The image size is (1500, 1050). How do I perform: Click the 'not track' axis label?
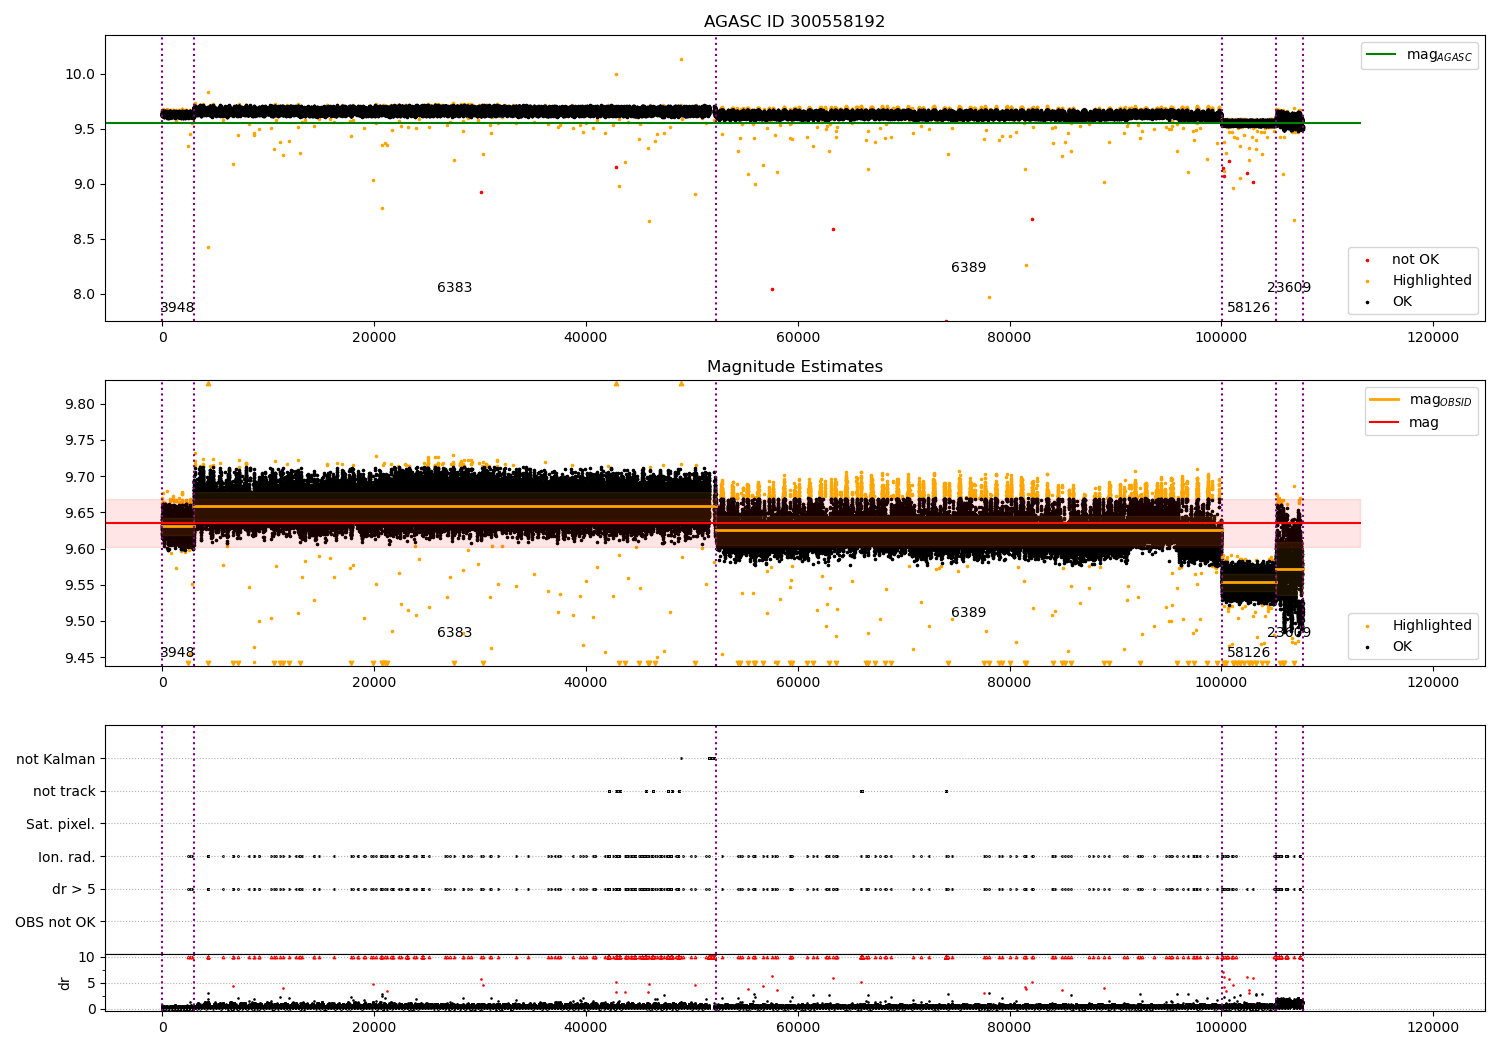64,792
